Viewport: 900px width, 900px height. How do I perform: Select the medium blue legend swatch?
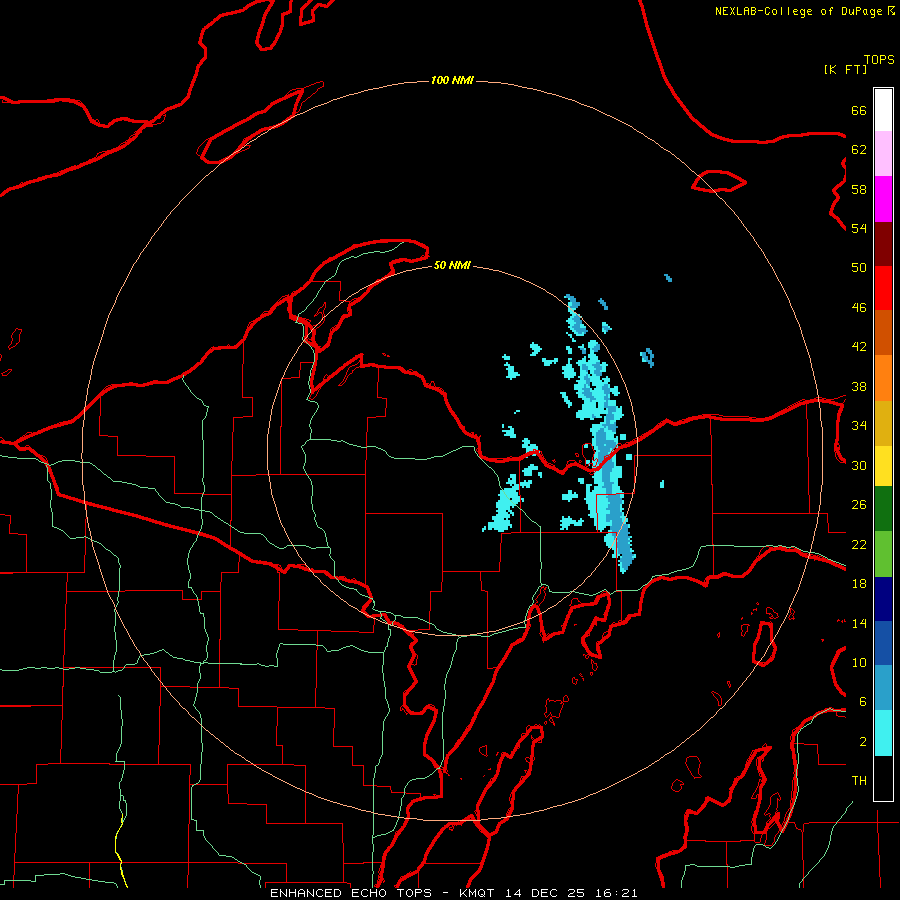click(883, 643)
